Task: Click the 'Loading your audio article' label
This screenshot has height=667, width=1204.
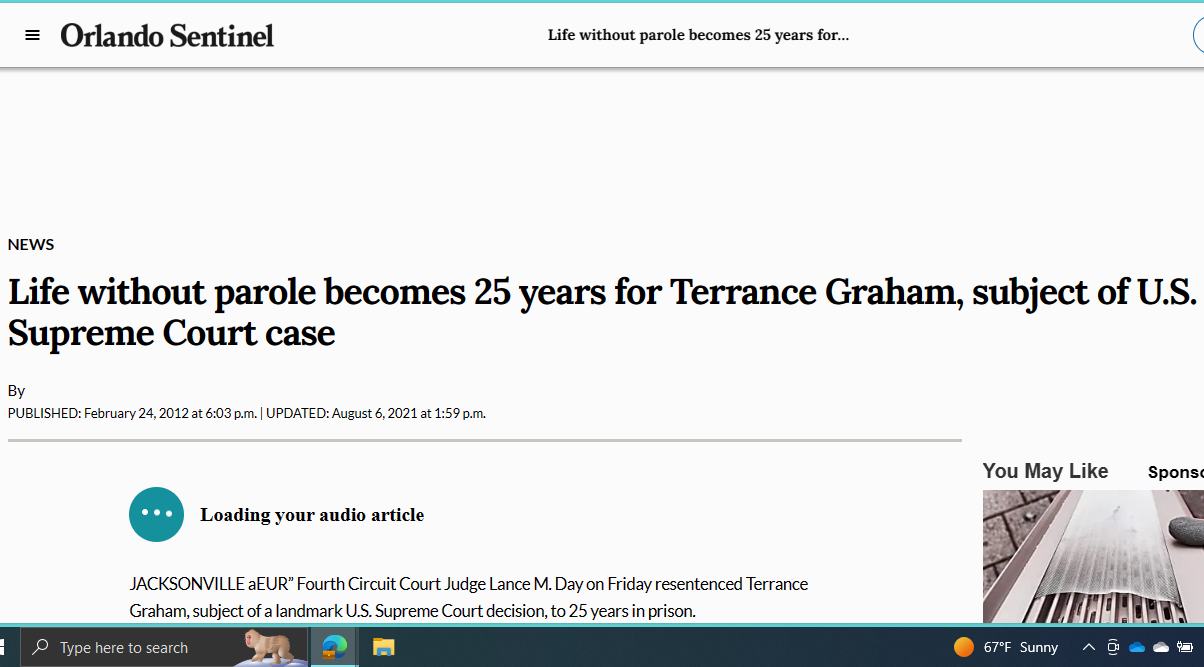Action: (312, 515)
